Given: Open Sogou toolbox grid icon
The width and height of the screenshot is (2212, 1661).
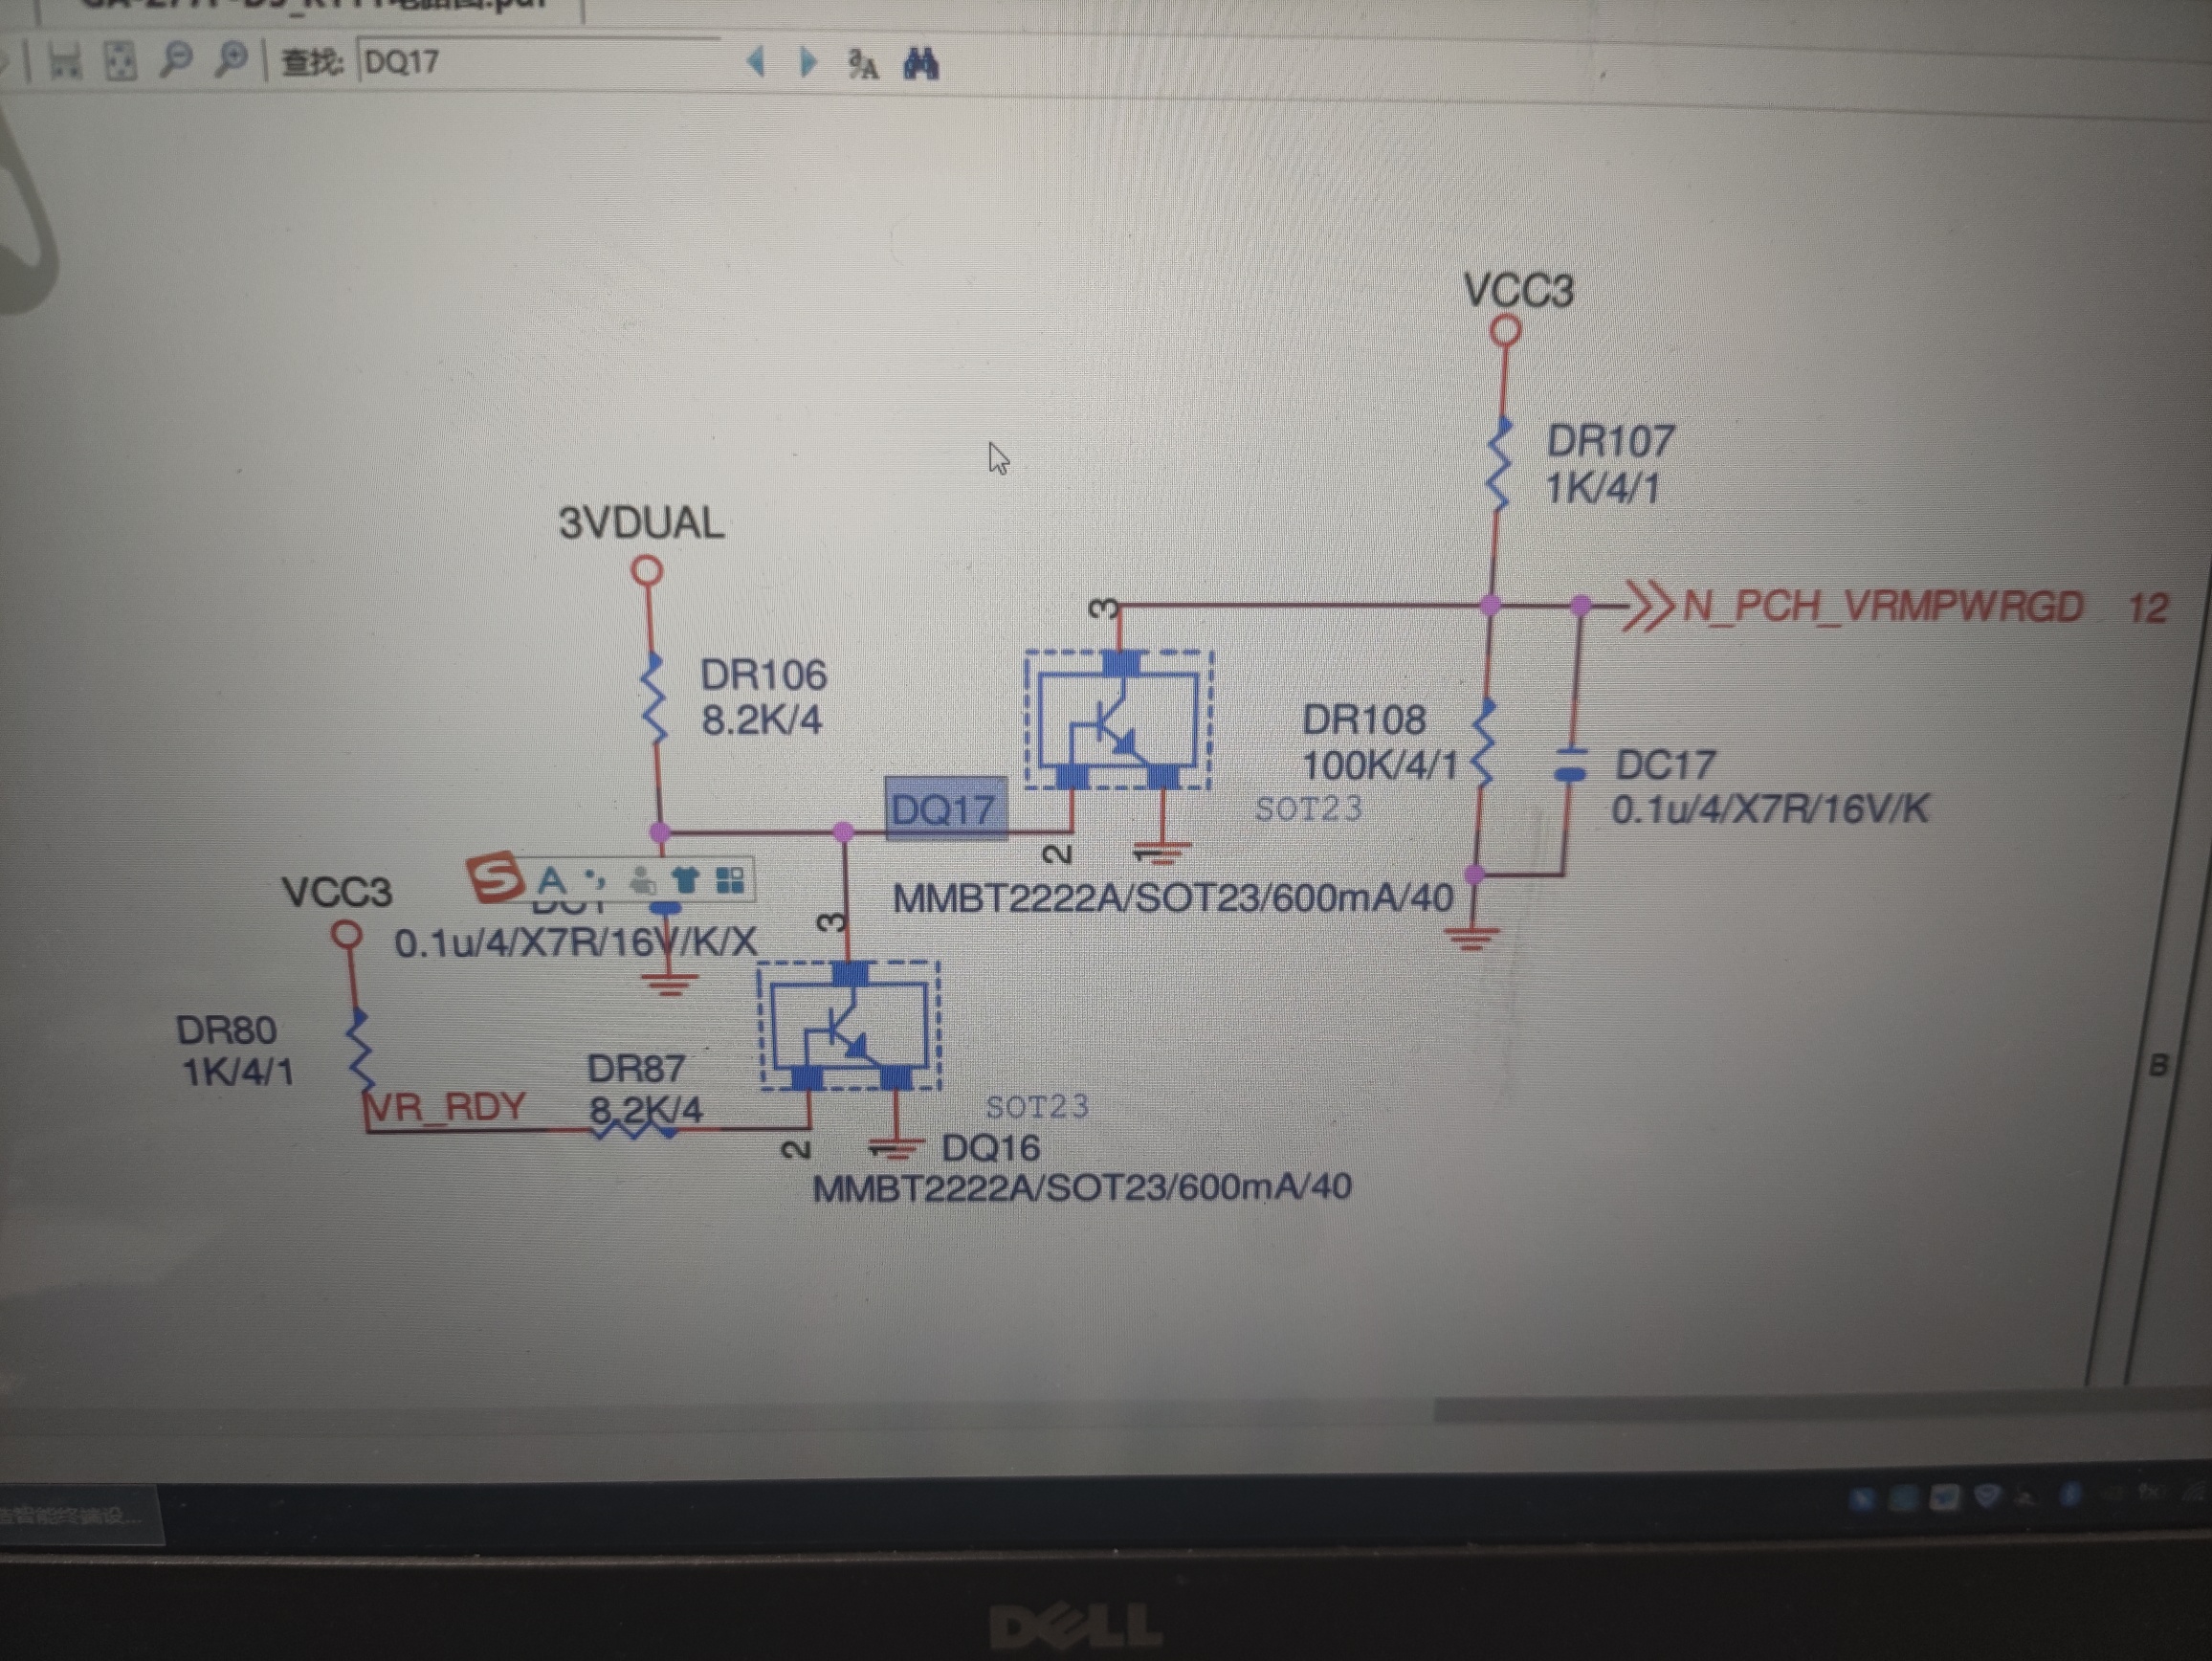Looking at the screenshot, I should click(731, 880).
